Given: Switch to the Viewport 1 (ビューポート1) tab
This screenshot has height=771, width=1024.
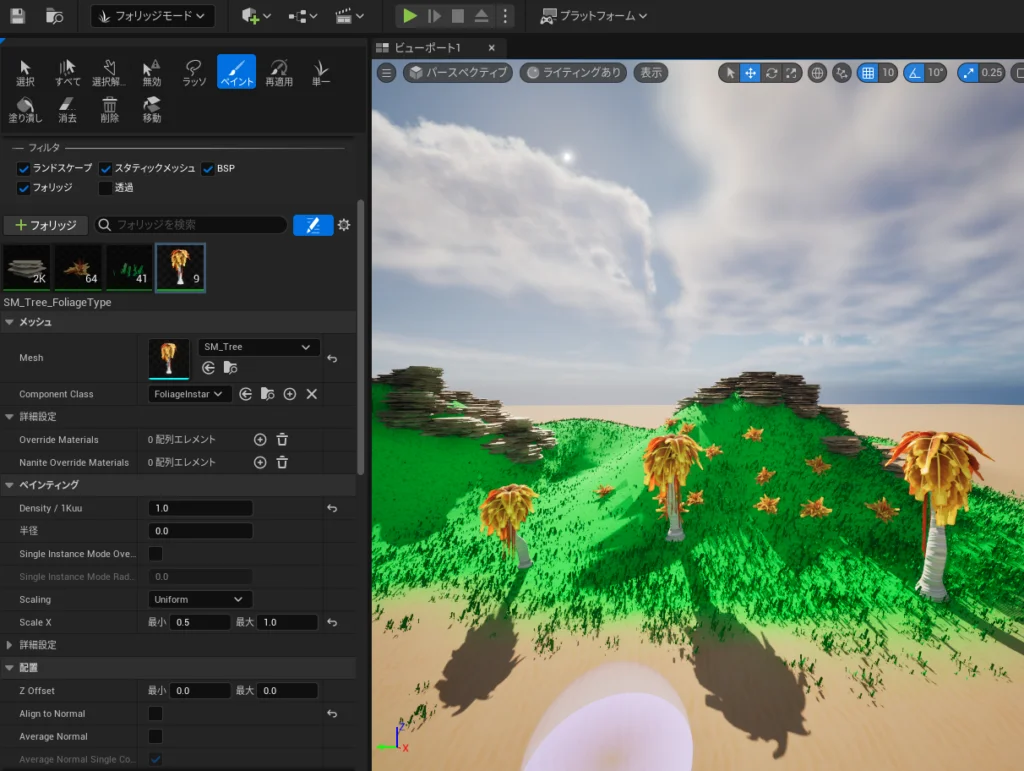Looking at the screenshot, I should [x=430, y=48].
